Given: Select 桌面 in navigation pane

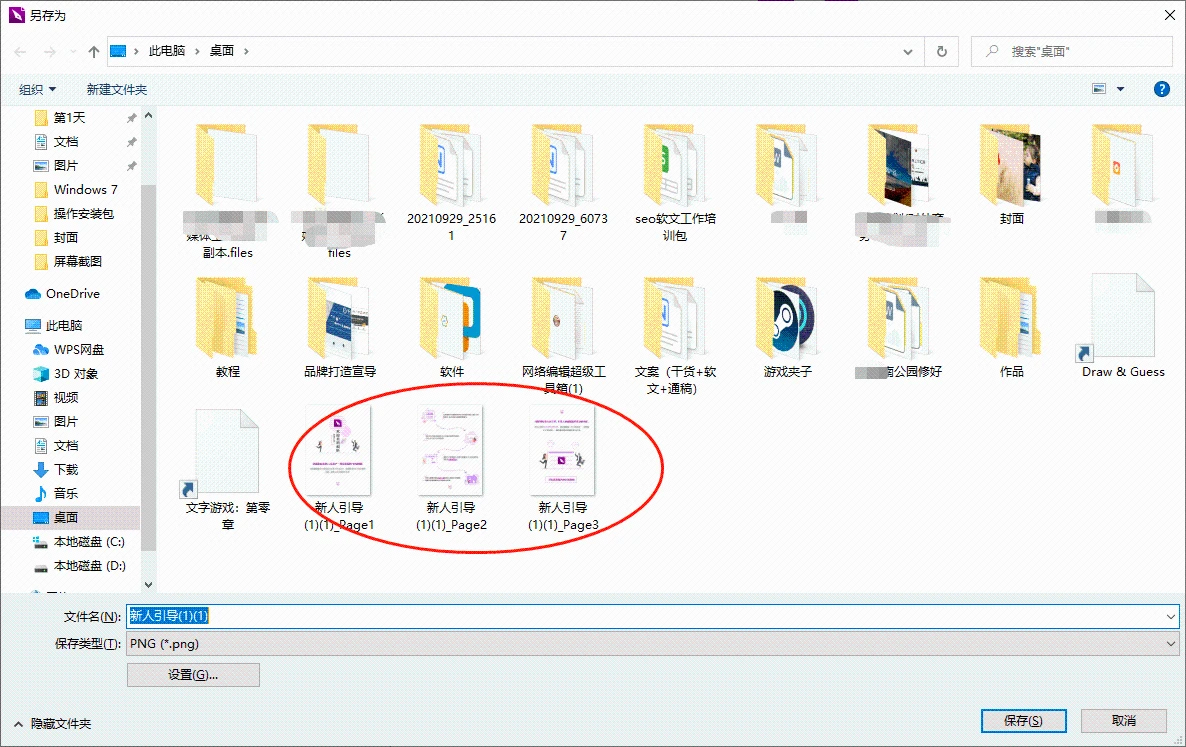Looking at the screenshot, I should (66, 517).
